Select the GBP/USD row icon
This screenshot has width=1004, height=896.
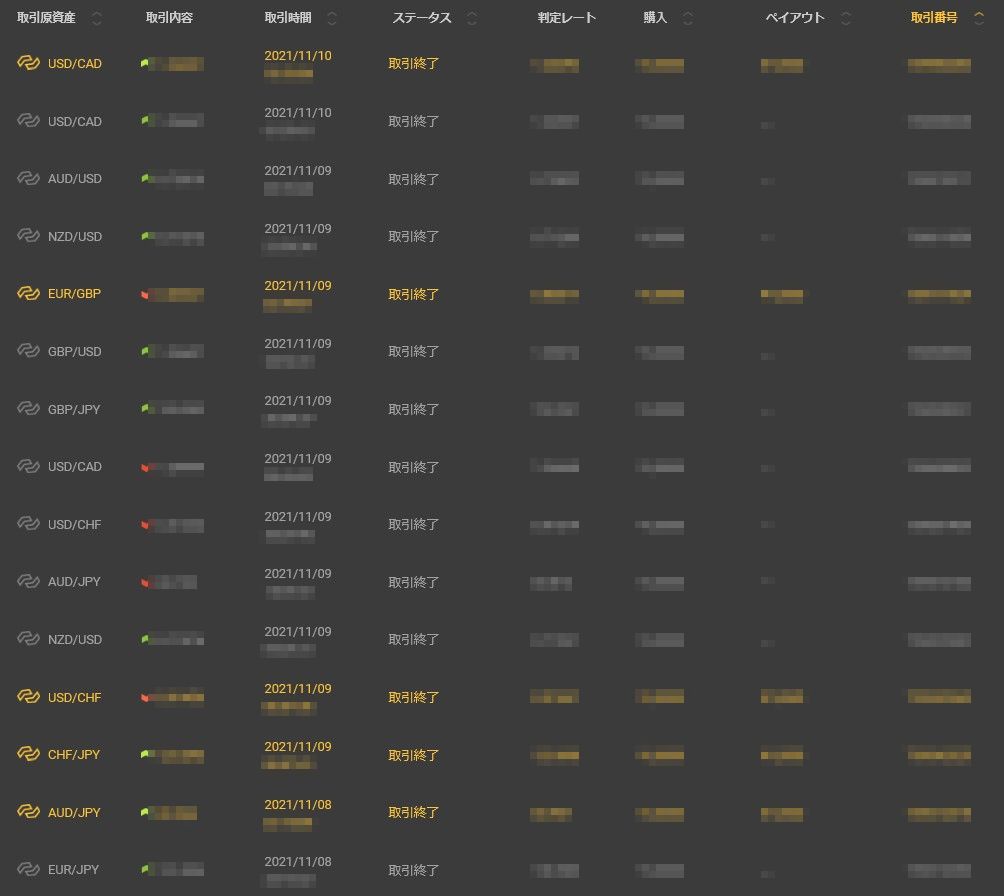coord(28,352)
